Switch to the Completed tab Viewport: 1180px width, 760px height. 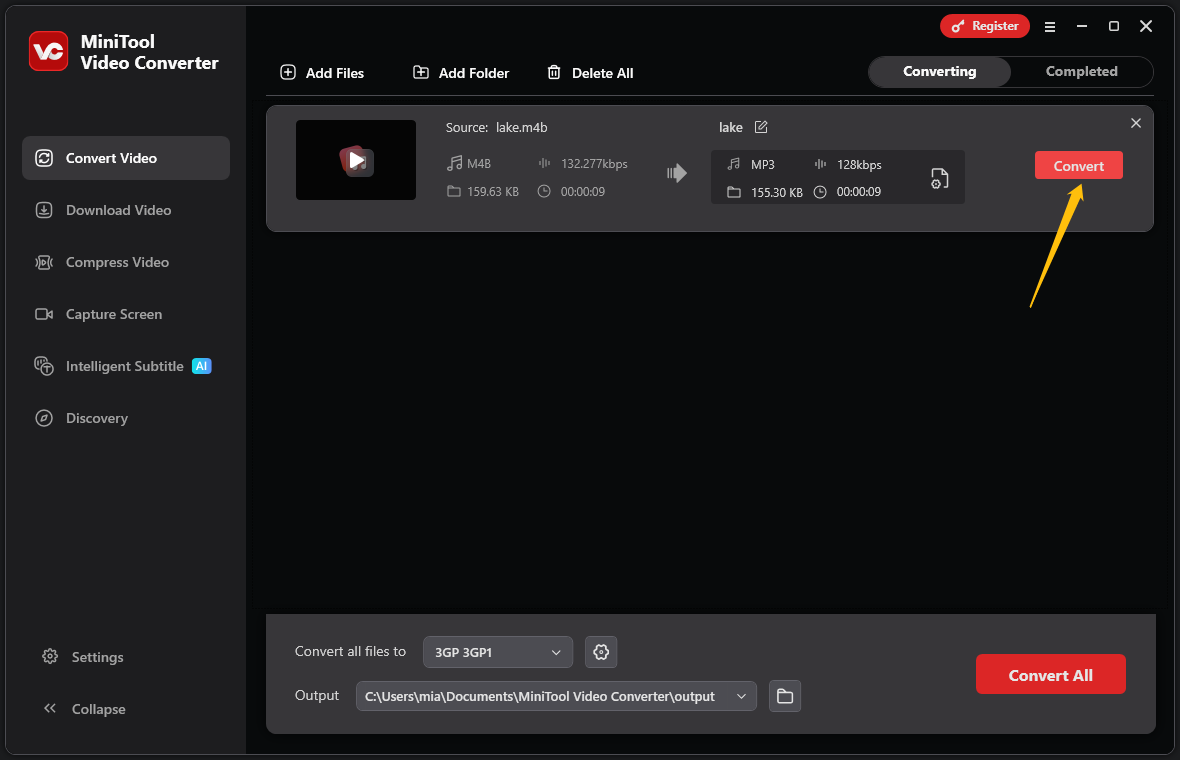(x=1081, y=71)
